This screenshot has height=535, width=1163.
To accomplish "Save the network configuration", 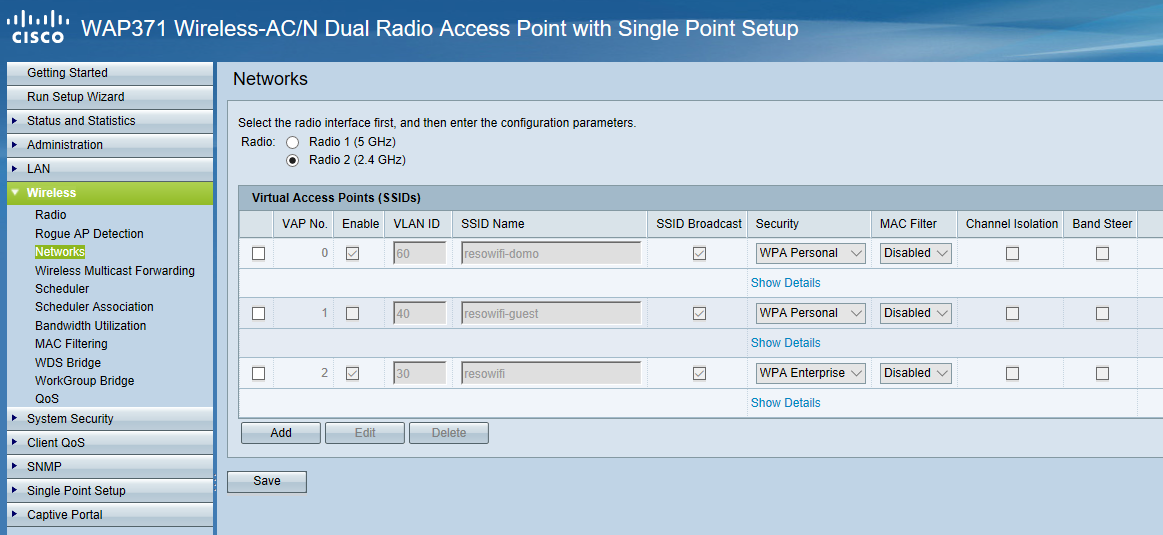I will point(266,482).
